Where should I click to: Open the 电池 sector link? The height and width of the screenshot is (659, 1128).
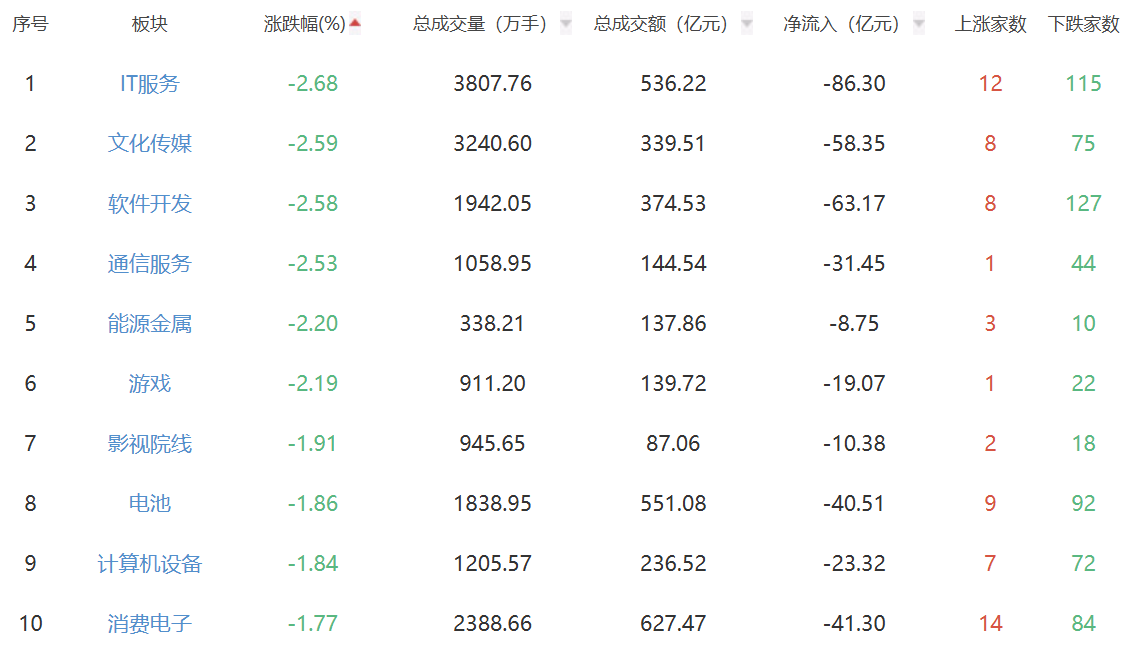tap(150, 504)
